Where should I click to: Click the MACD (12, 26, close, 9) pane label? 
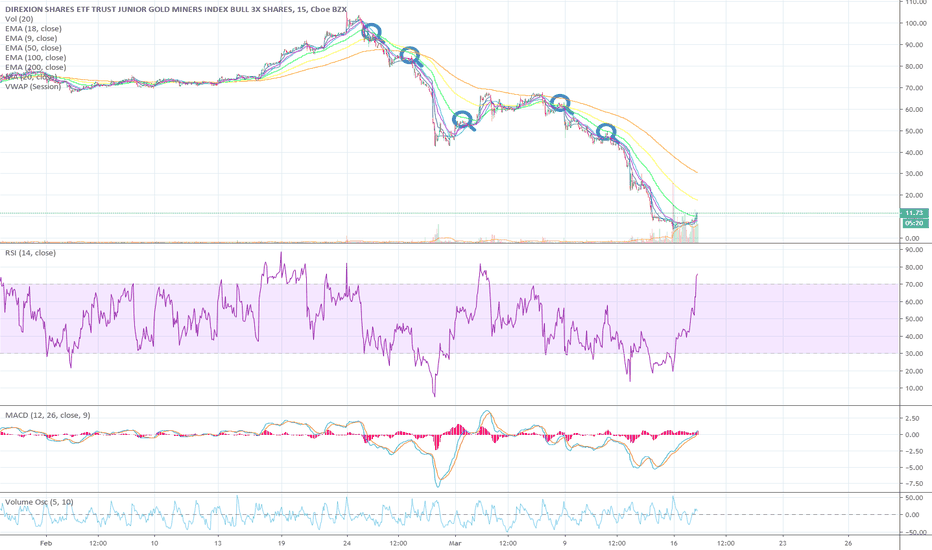tap(48, 415)
